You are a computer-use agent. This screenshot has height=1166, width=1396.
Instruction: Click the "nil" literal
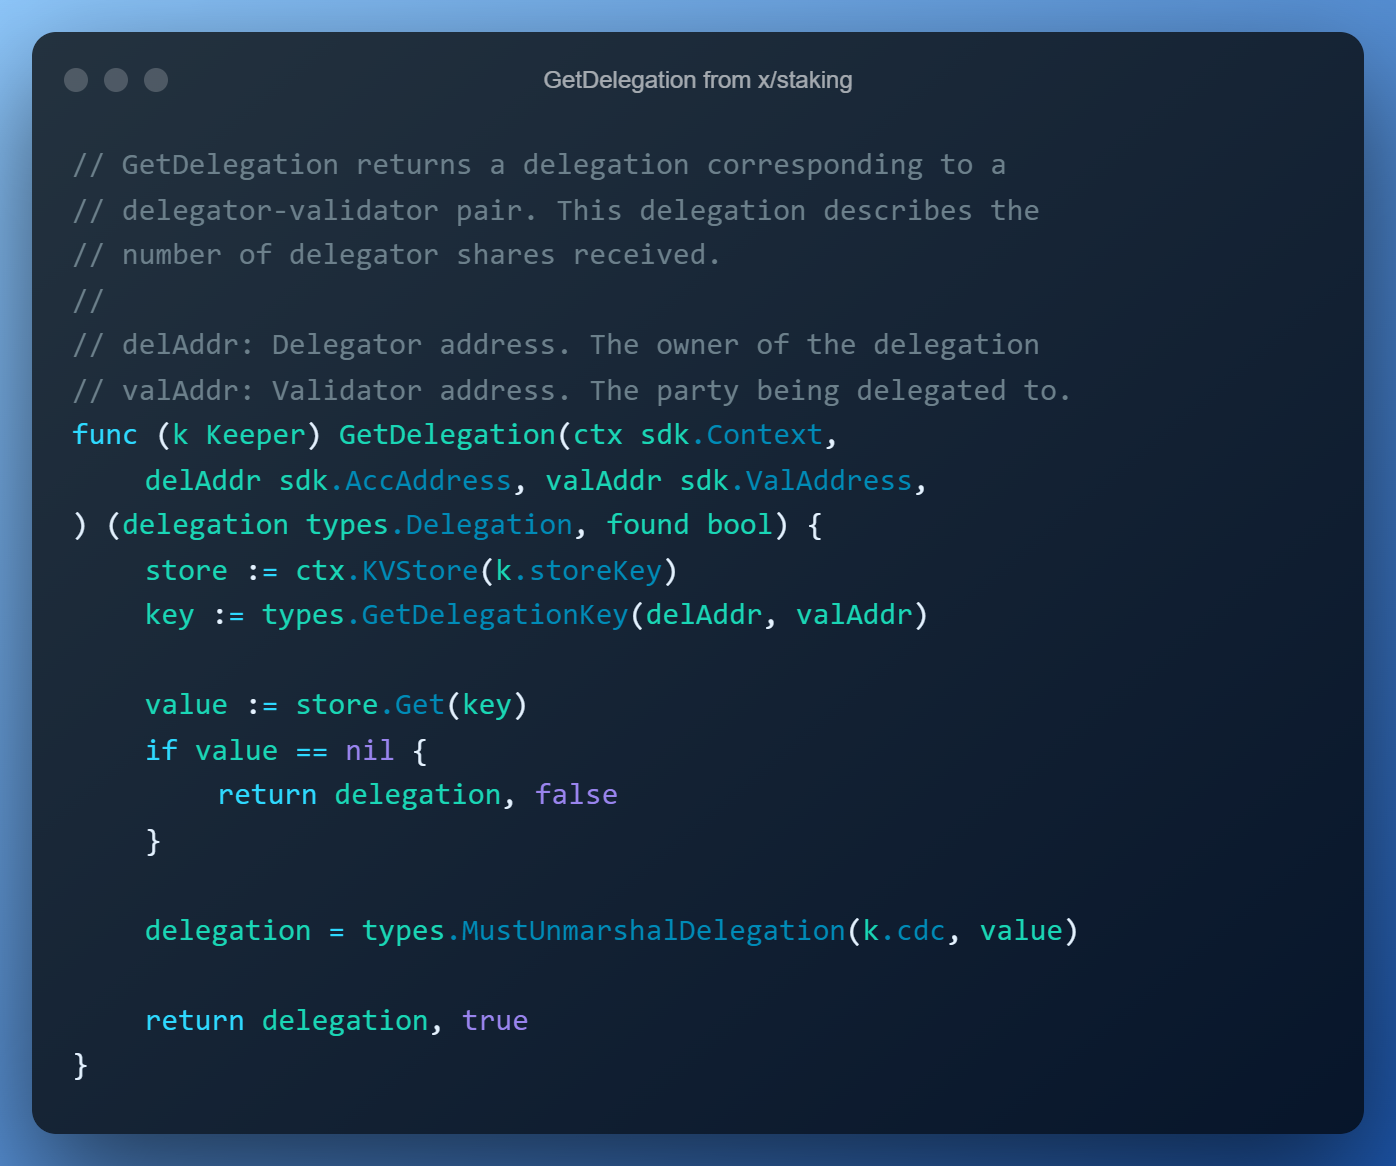[370, 750]
